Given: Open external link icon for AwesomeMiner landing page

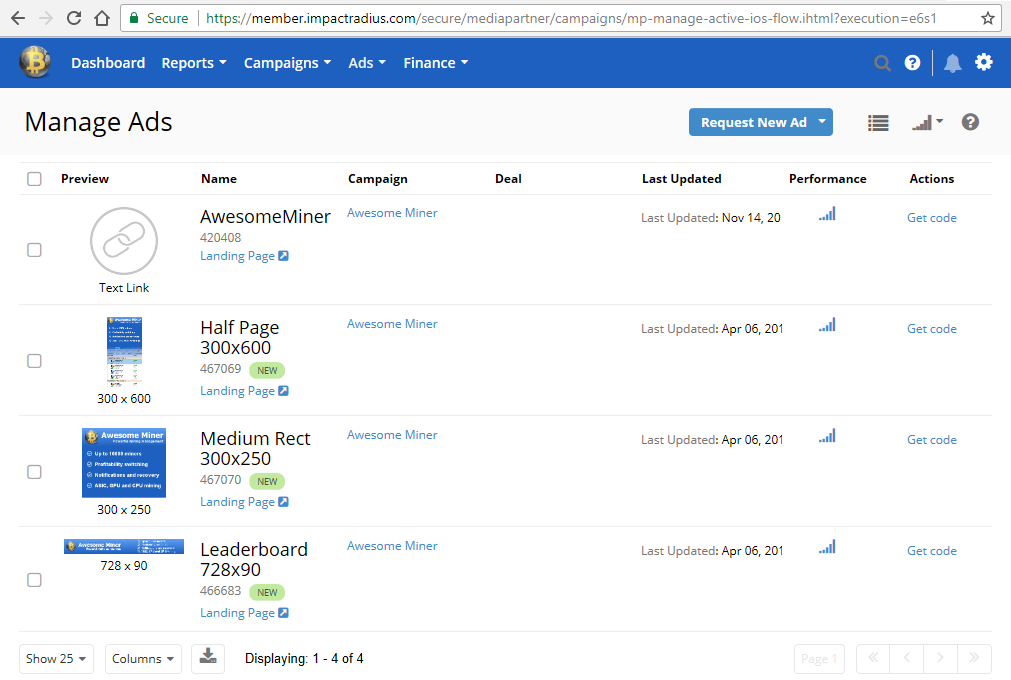Looking at the screenshot, I should 283,256.
